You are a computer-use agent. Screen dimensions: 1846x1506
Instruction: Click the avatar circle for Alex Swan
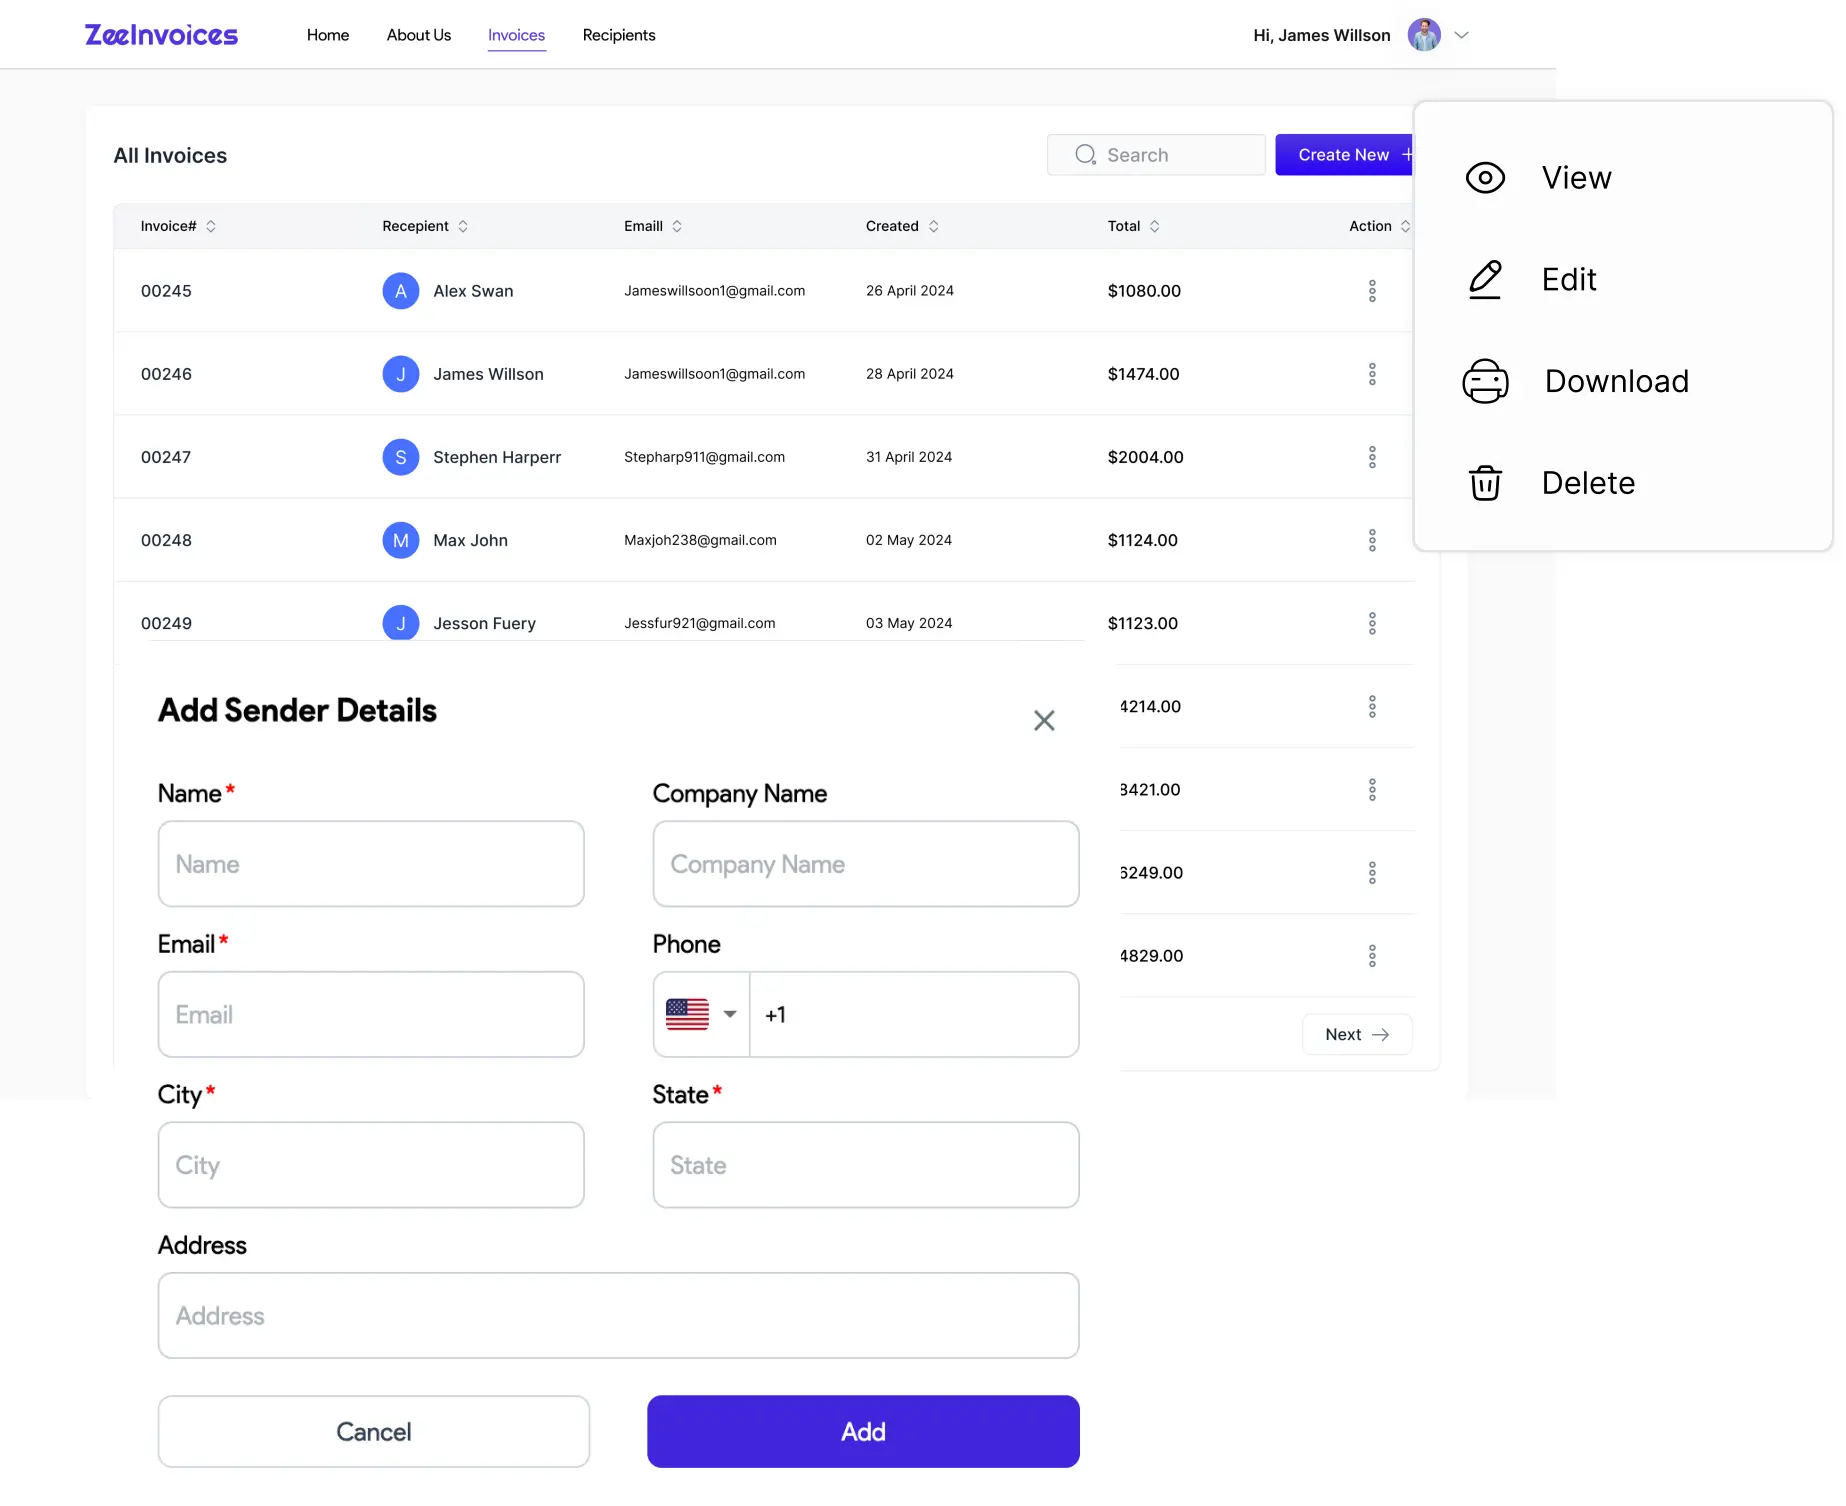coord(400,291)
